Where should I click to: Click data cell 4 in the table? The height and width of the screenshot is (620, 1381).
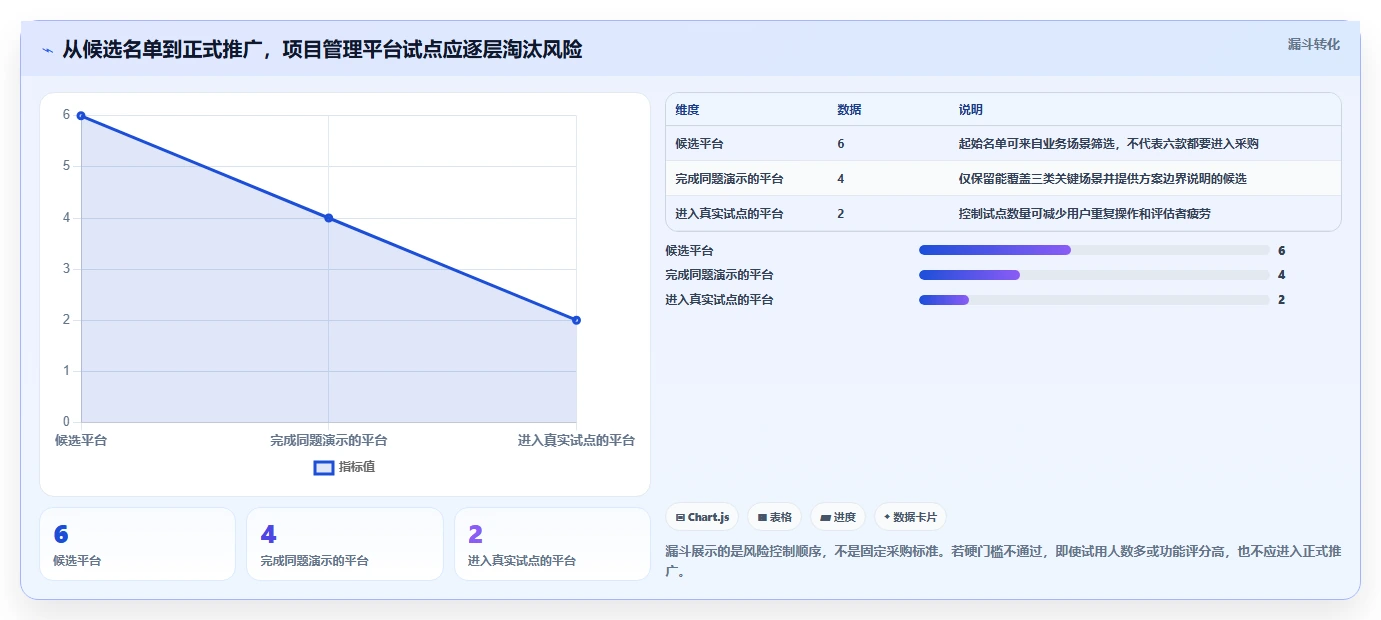(x=841, y=179)
